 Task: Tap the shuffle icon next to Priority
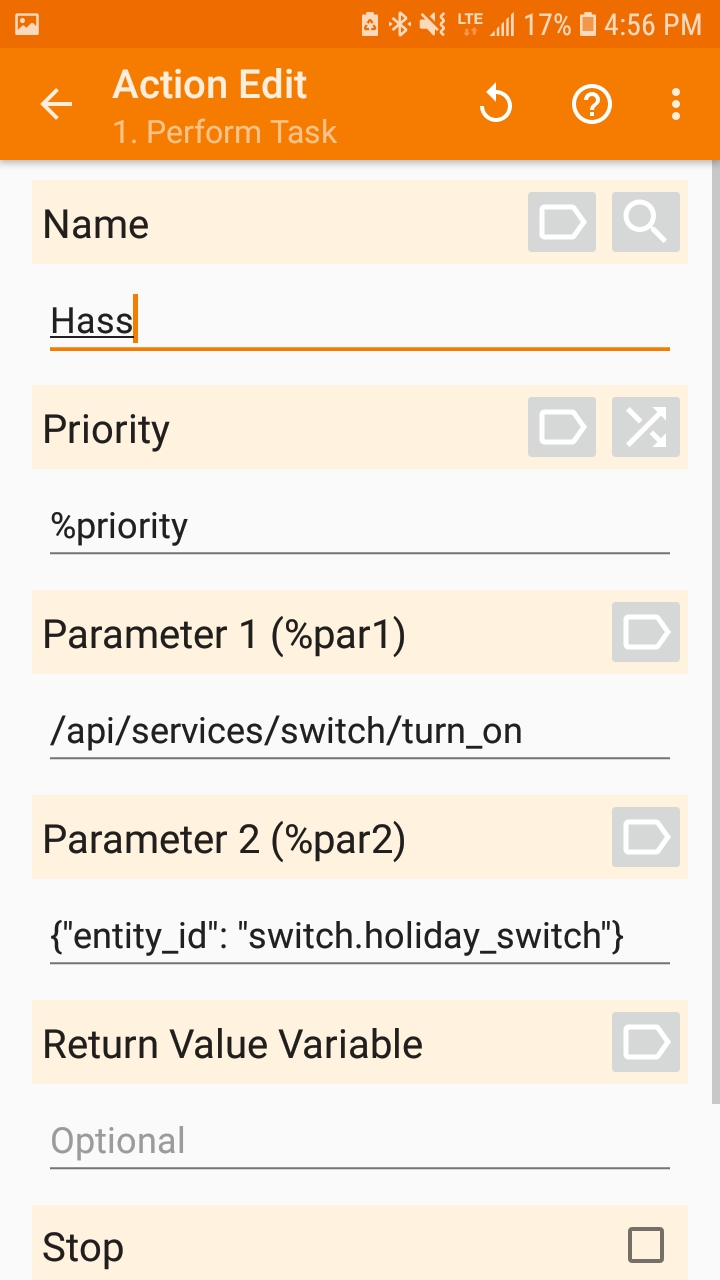[645, 427]
